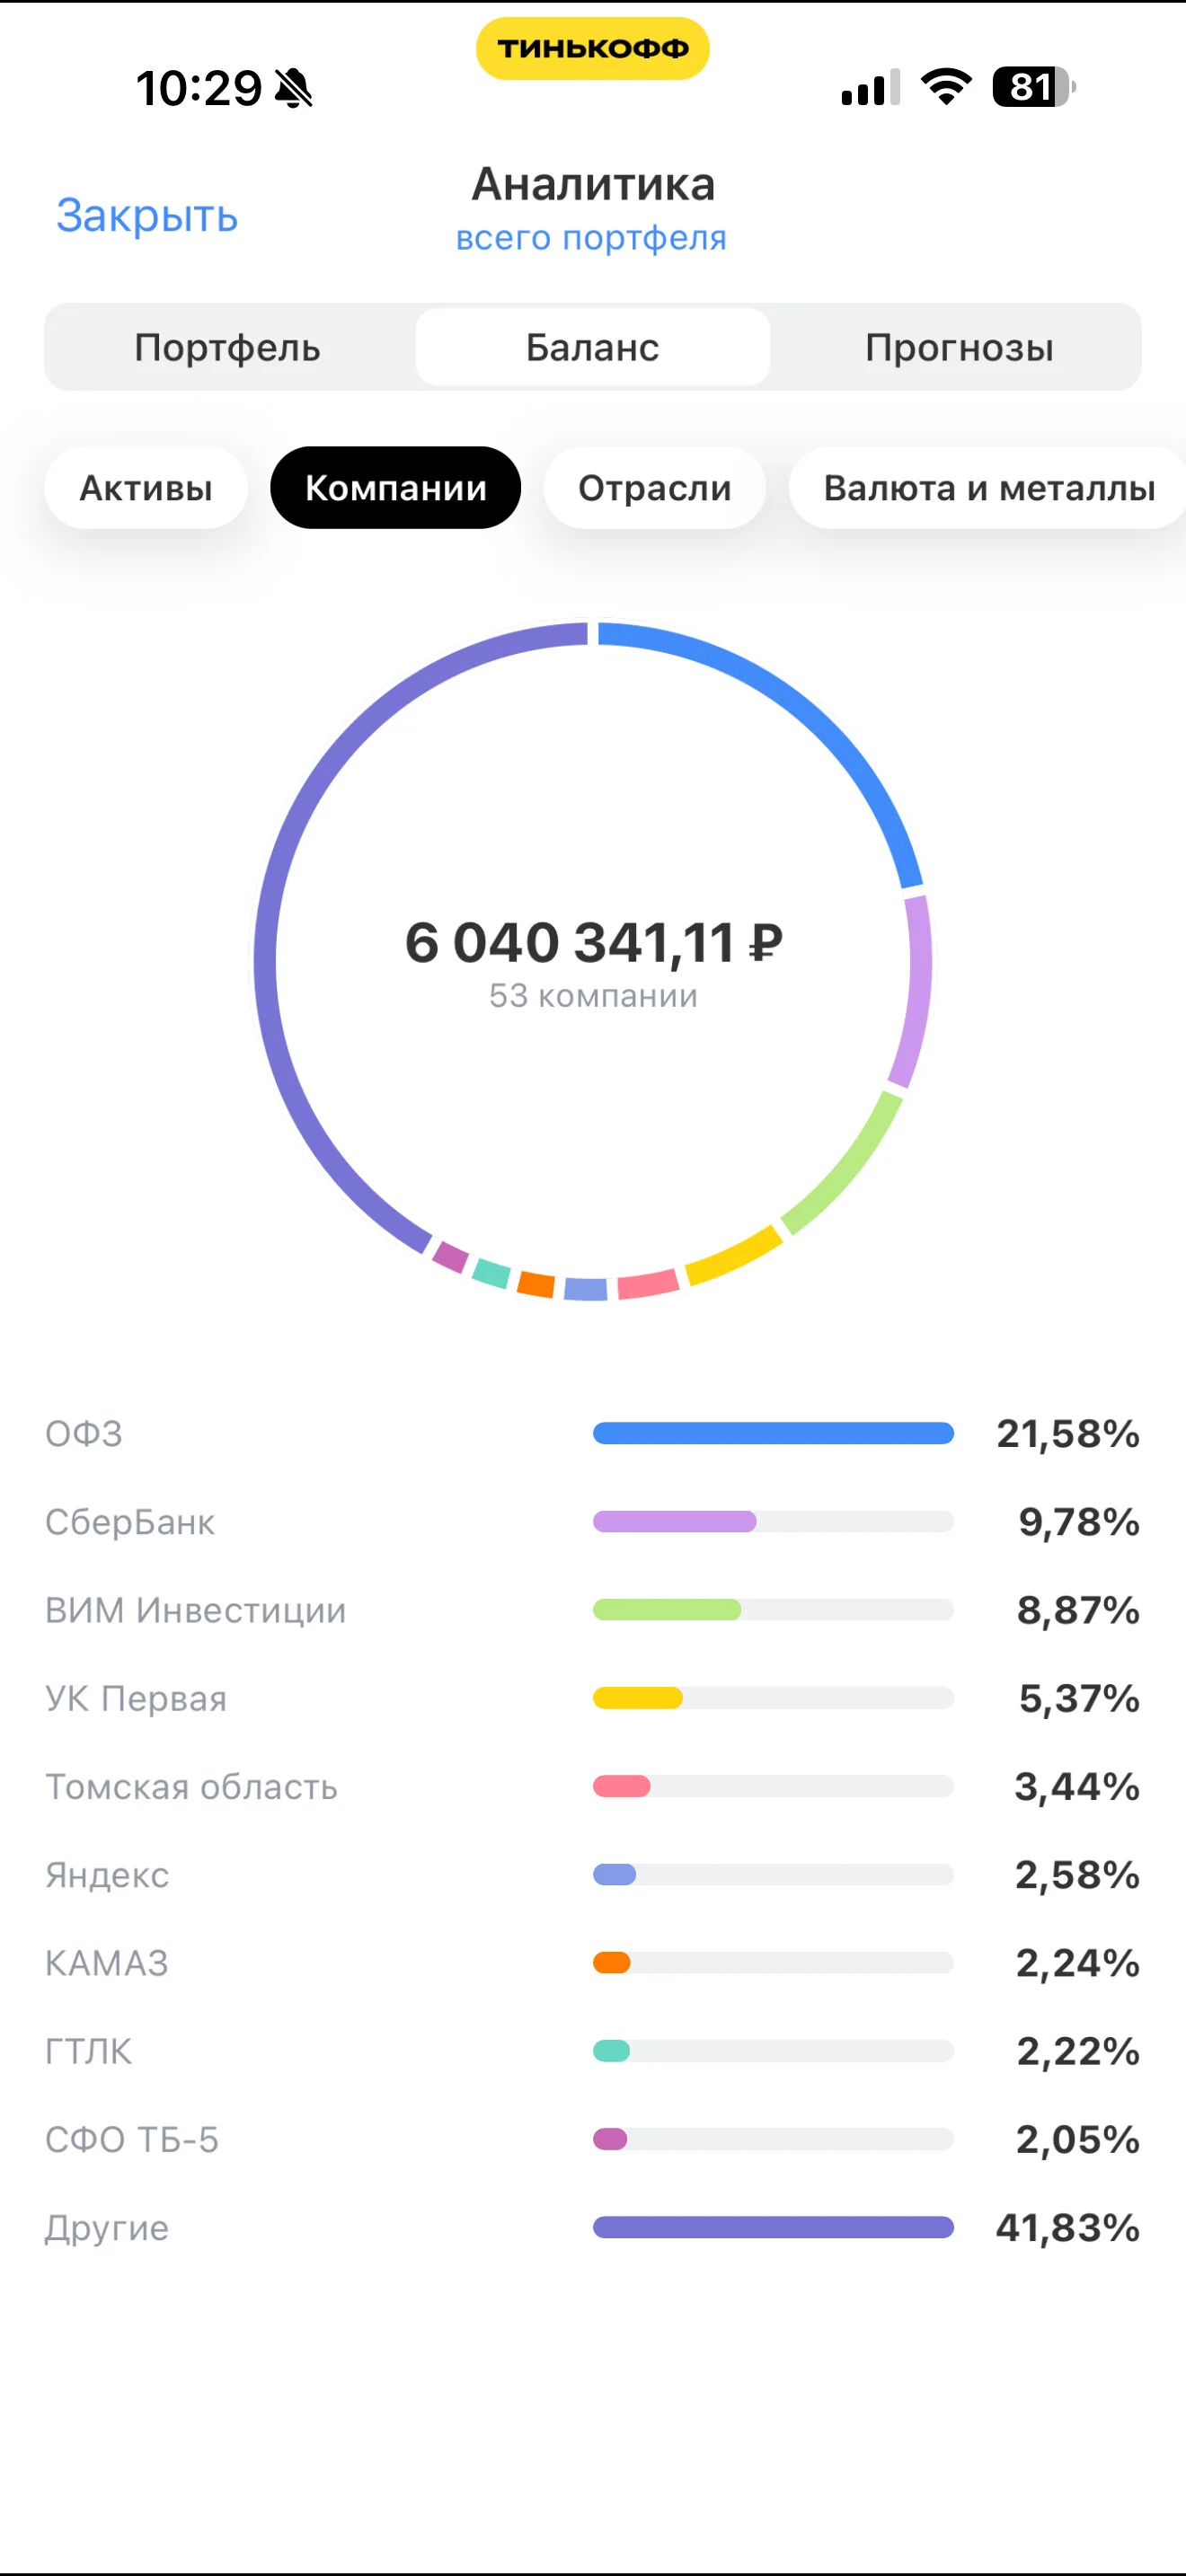Switch to the Прогнозы tab
This screenshot has height=2576, width=1186.
click(959, 347)
